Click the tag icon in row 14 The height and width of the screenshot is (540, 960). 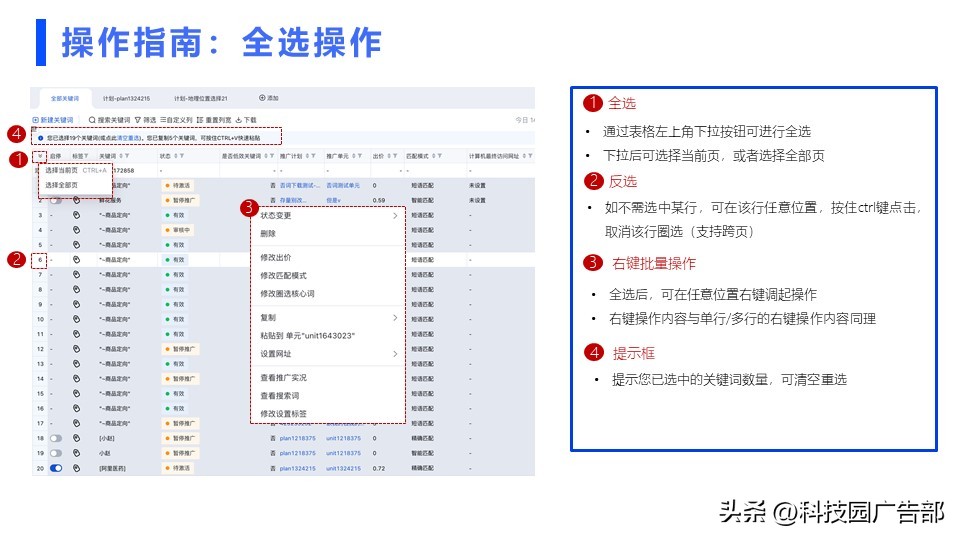77,378
